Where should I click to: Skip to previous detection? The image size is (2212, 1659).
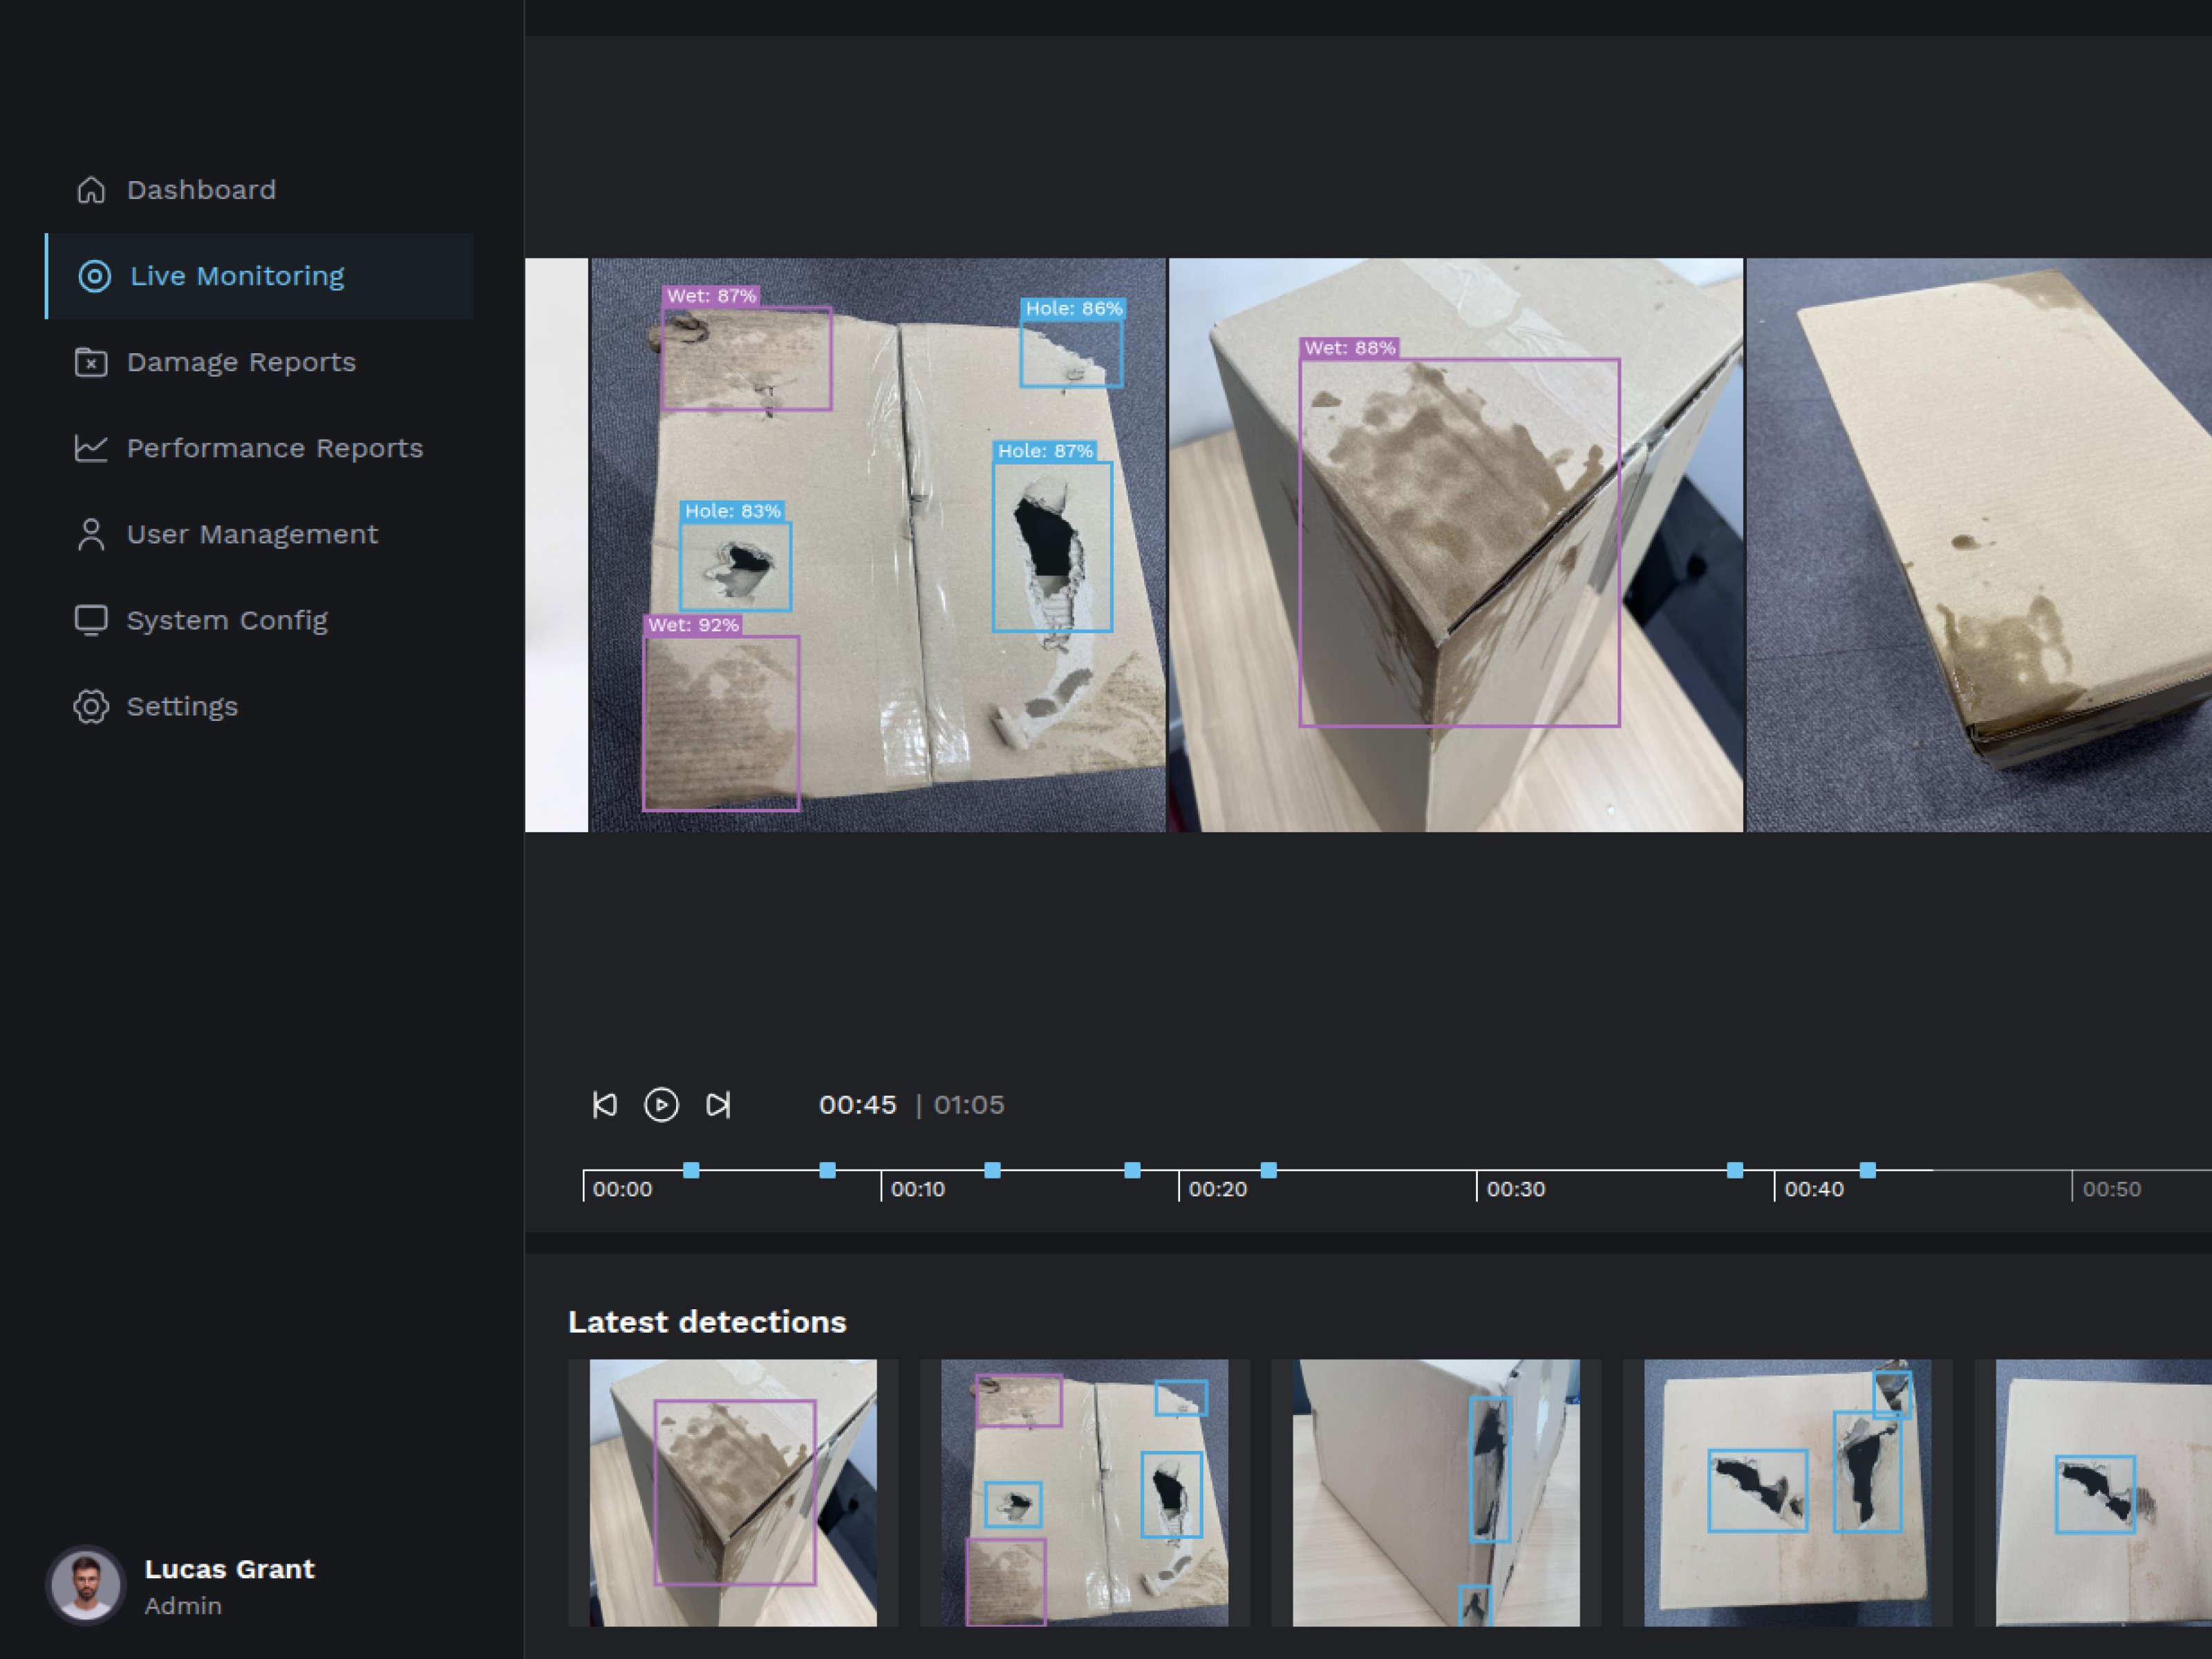point(605,1105)
